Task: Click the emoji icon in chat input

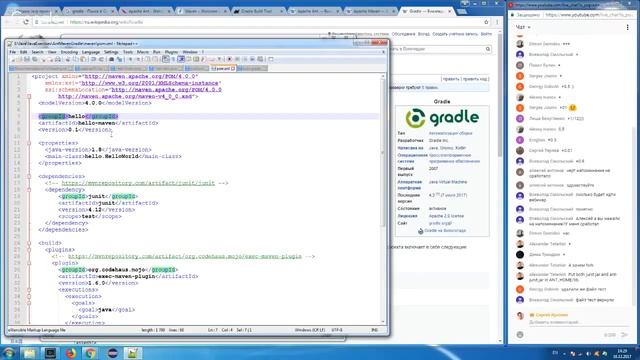Action: [x=520, y=335]
